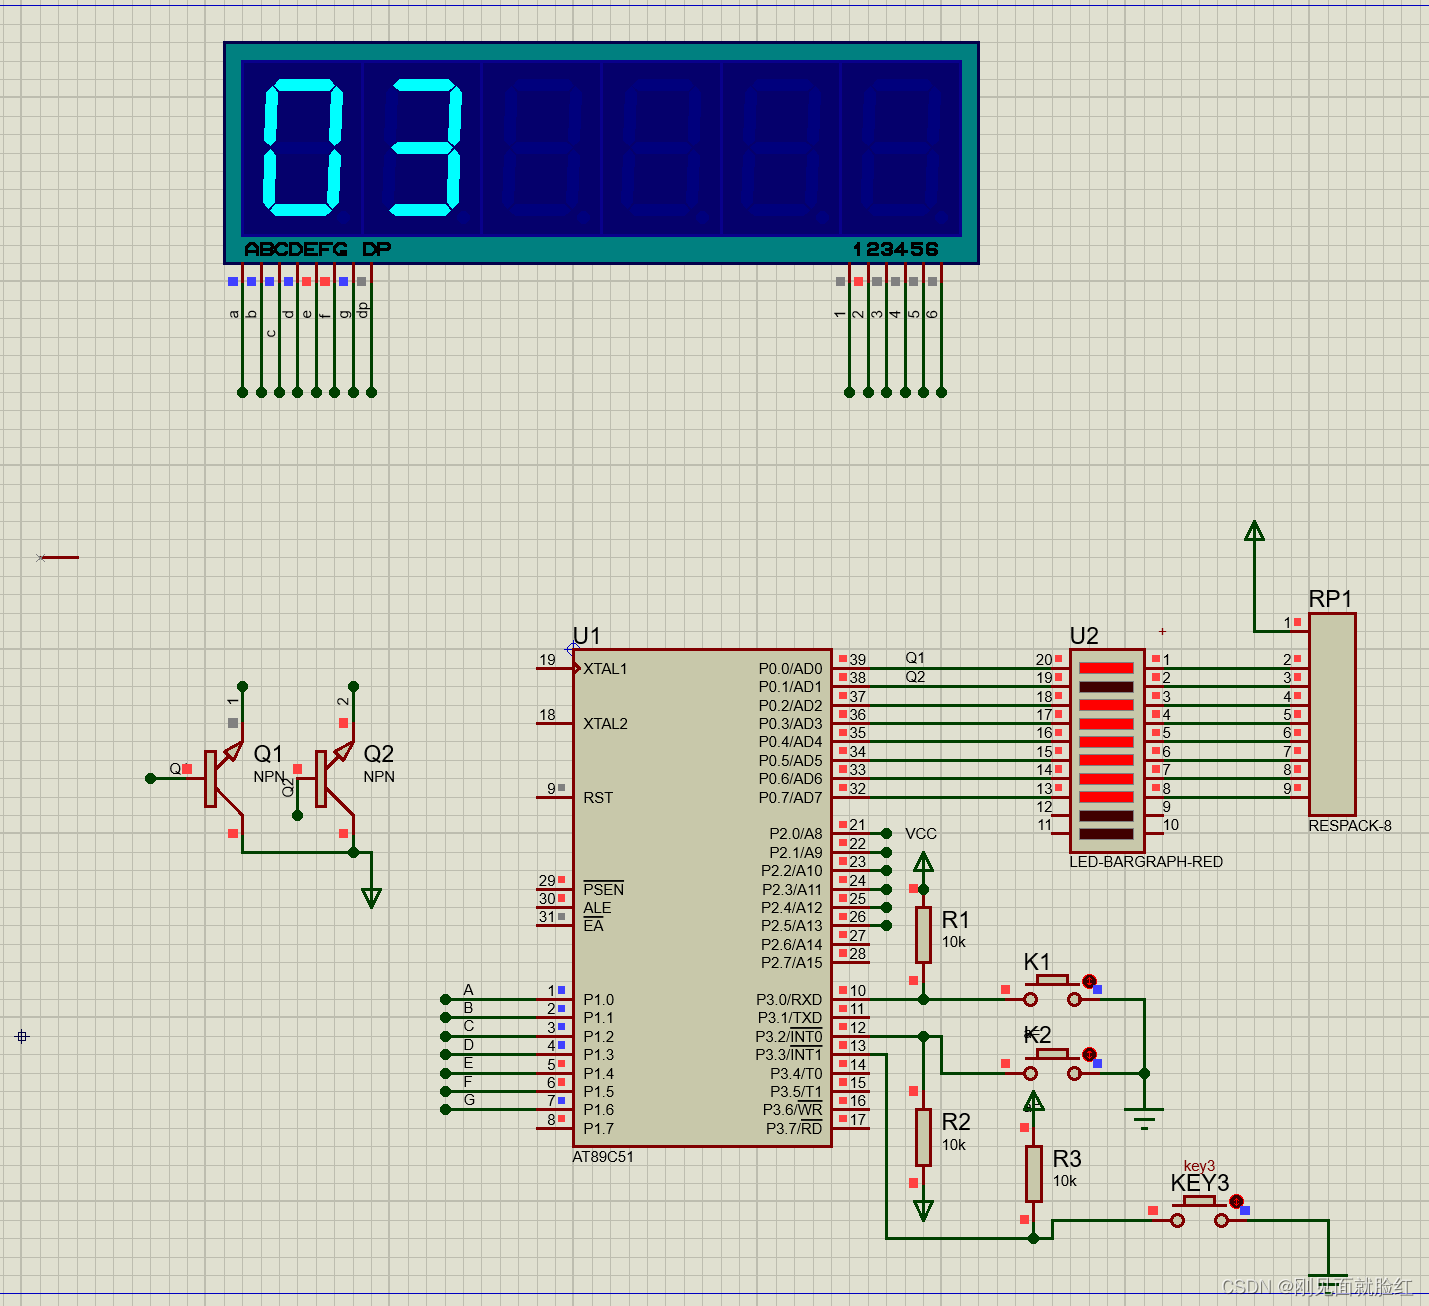Click the RP1 reference label
Viewport: 1429px width, 1306px height.
pos(1330,599)
